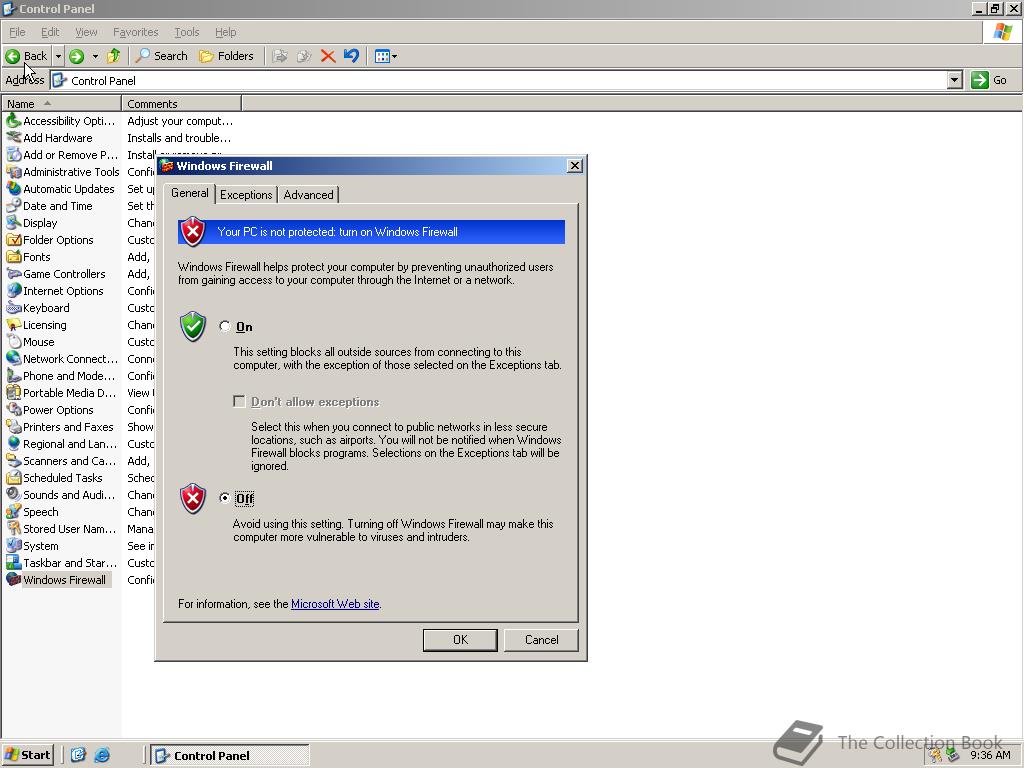Image resolution: width=1024 pixels, height=768 pixels.
Task: Select the Accessibility Options icon
Action: 13,120
